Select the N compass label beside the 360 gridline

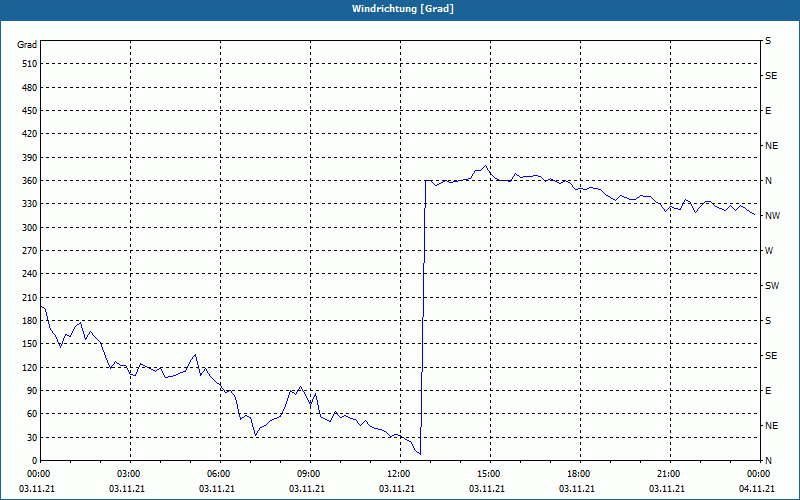click(768, 181)
